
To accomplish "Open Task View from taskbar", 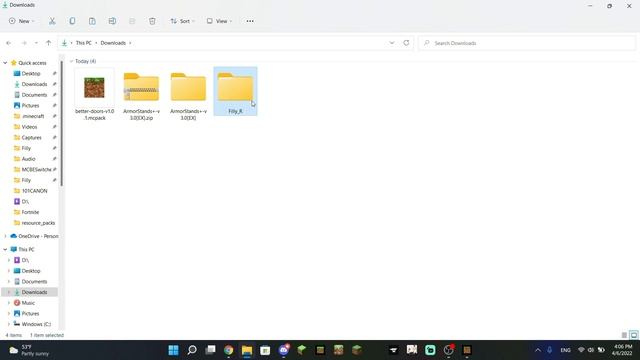I will pyautogui.click(x=210, y=350).
